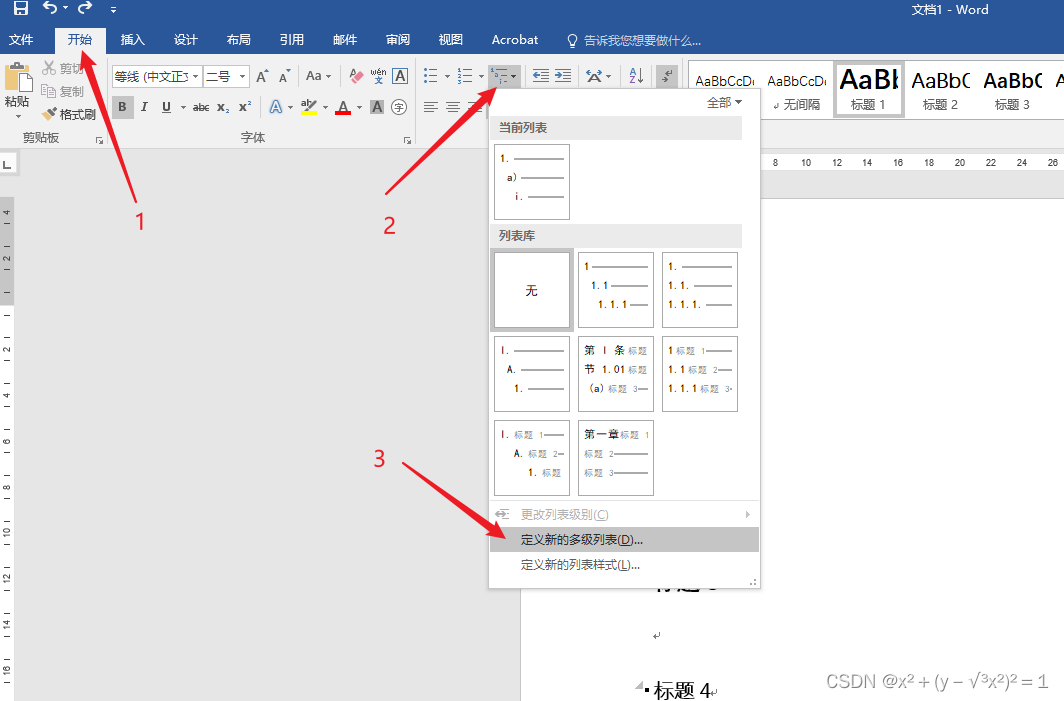Viewport: 1064px width, 701px height.
Task: Decrease font size with the shrink font icon
Action: (x=285, y=76)
